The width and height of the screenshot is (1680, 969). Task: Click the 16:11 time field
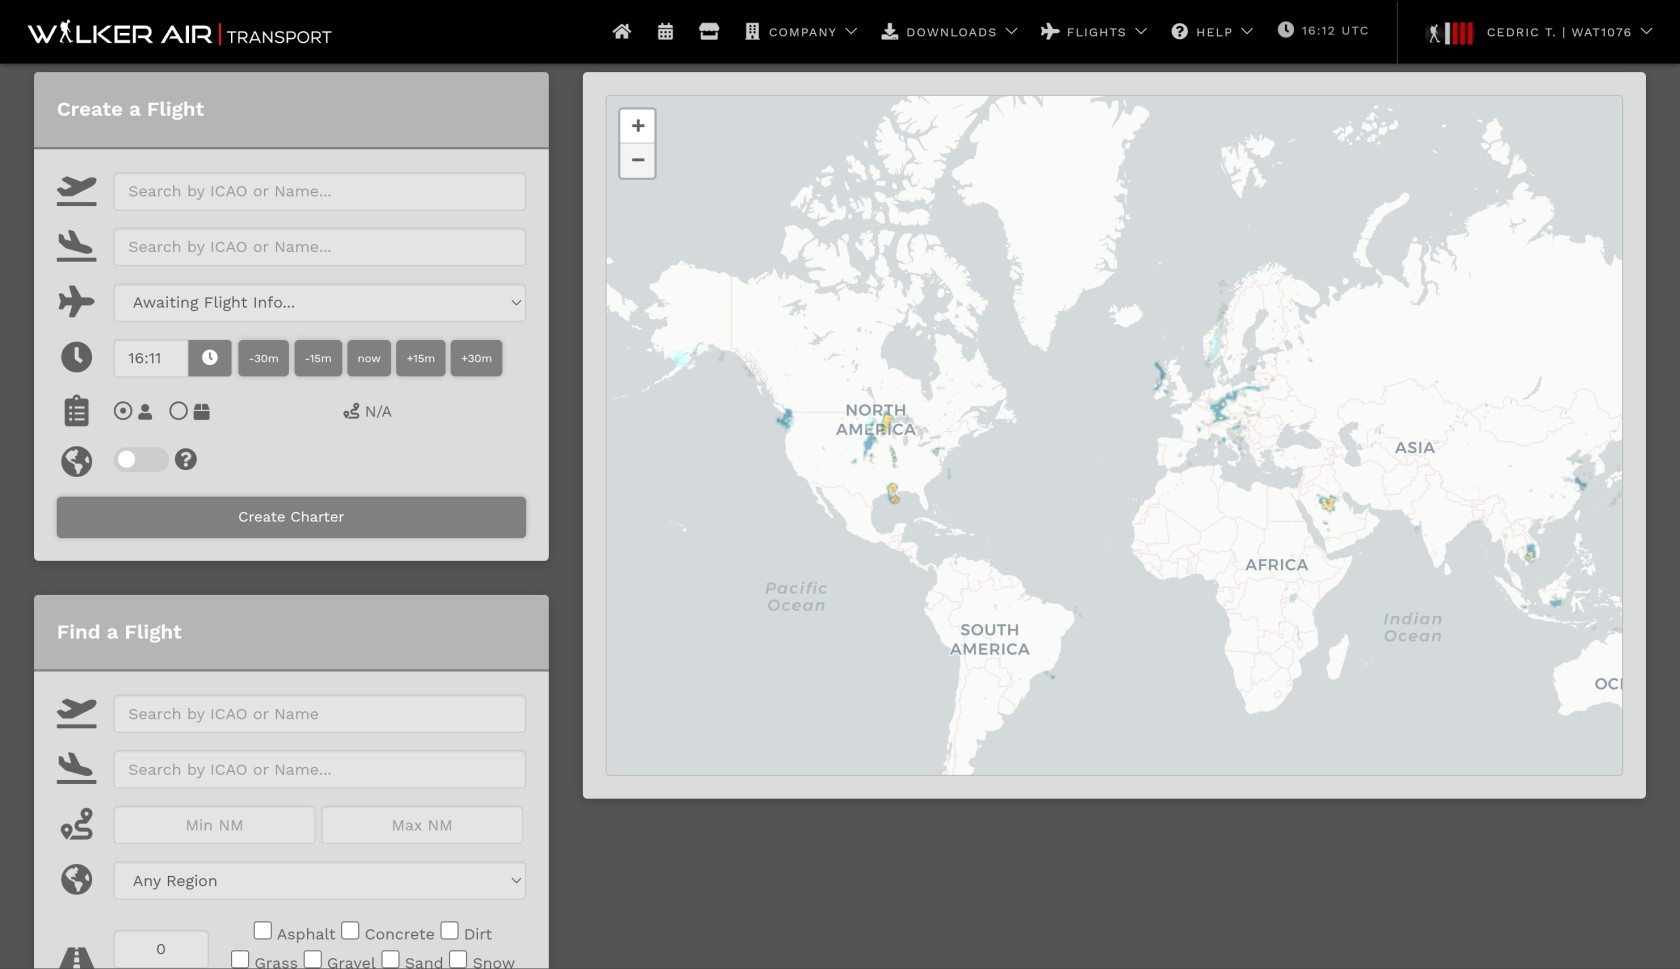click(x=151, y=358)
